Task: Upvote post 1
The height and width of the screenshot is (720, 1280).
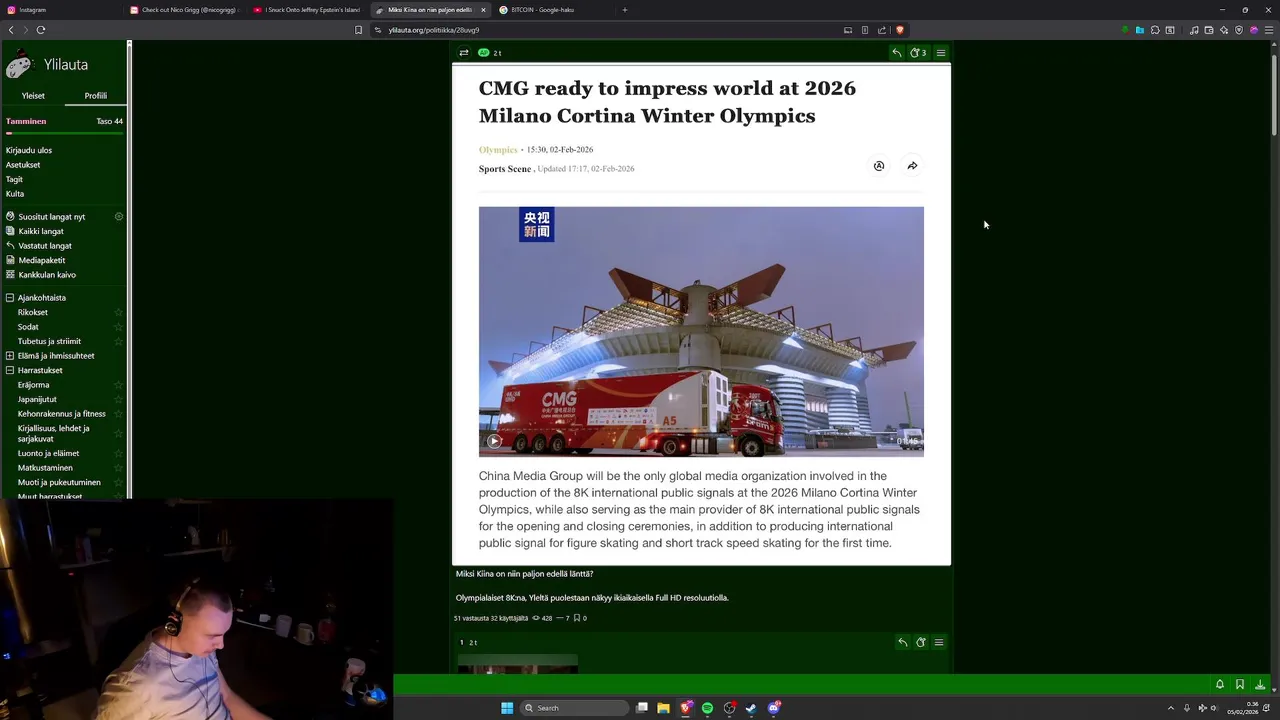Action: 921,643
